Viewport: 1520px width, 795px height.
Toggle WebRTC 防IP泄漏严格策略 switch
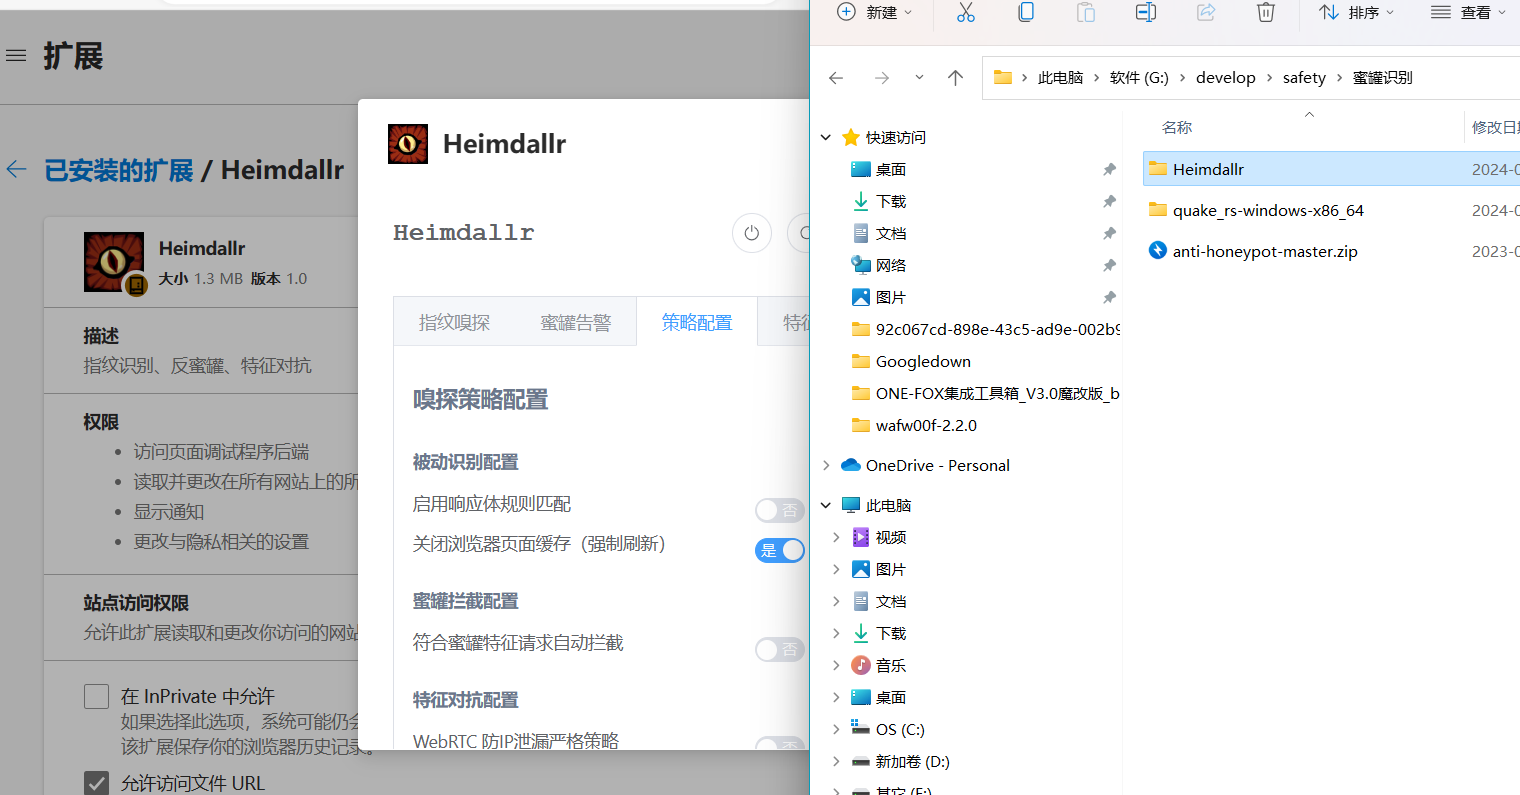(780, 744)
